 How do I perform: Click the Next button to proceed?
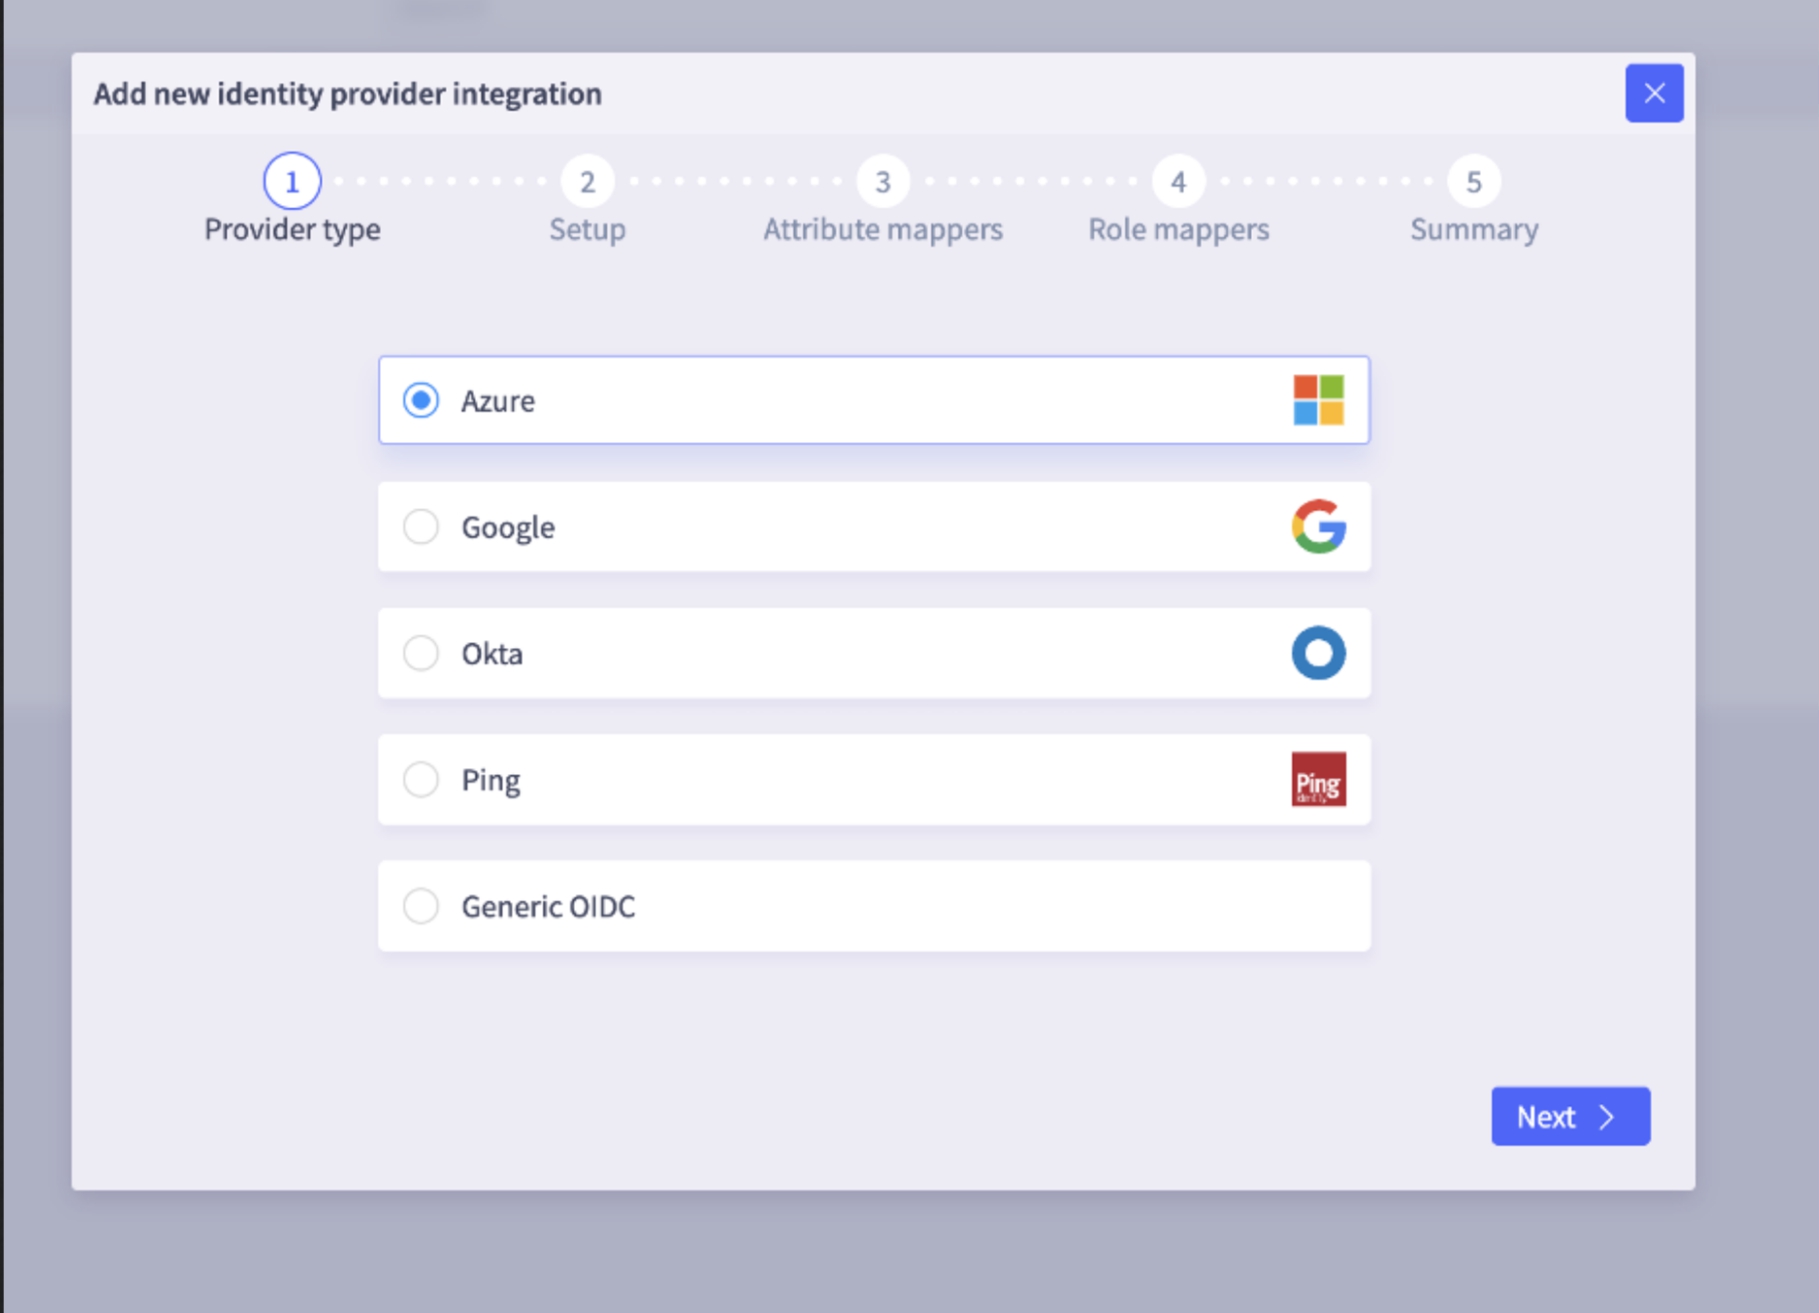pyautogui.click(x=1569, y=1116)
